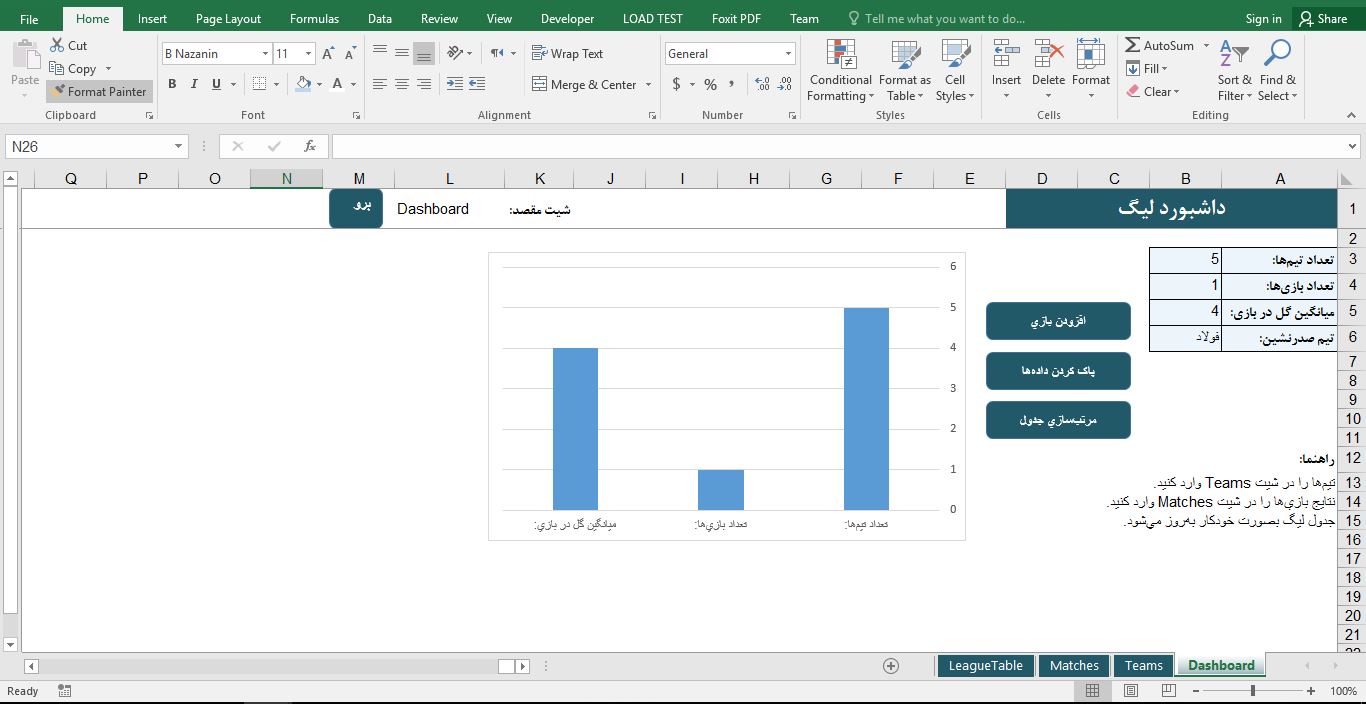This screenshot has width=1366, height=704.
Task: Switch to the Formulas tab
Action: (x=314, y=18)
